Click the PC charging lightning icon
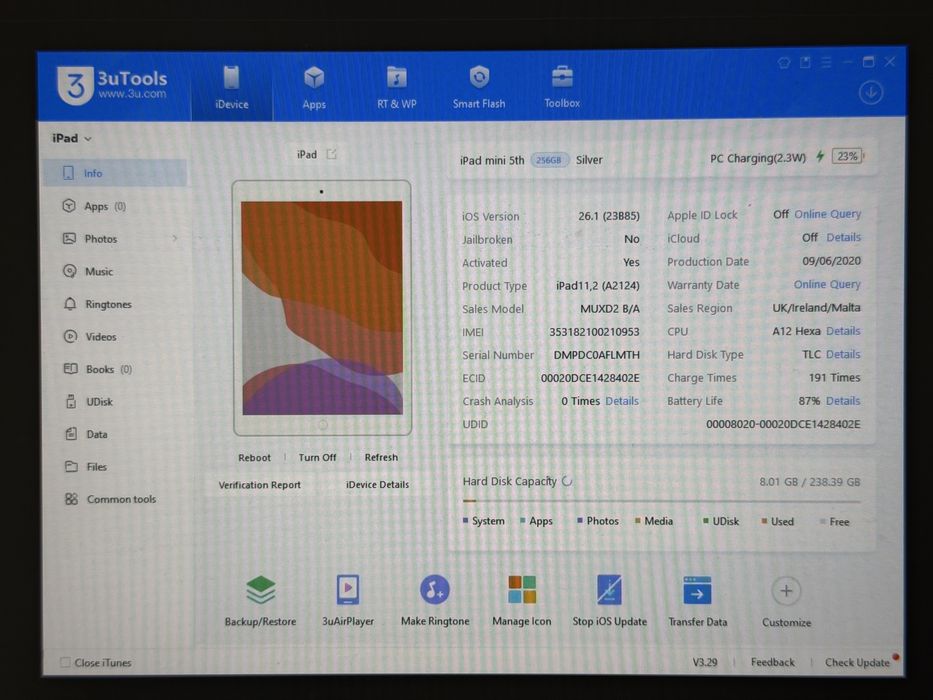The image size is (933, 700). coord(820,157)
